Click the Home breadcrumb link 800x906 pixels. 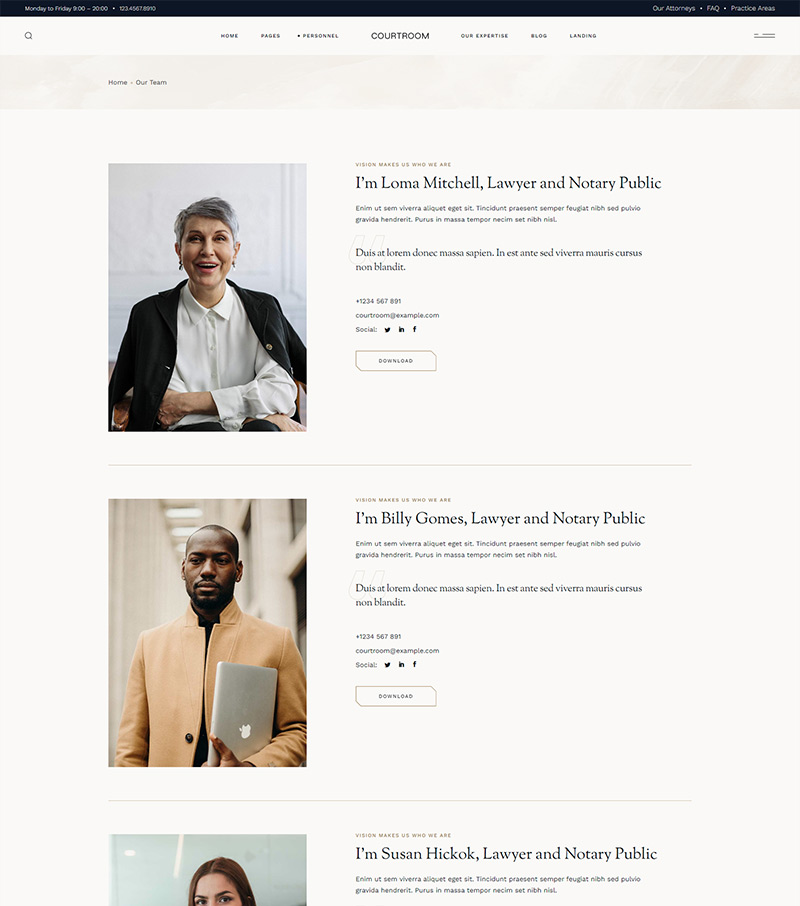(117, 83)
